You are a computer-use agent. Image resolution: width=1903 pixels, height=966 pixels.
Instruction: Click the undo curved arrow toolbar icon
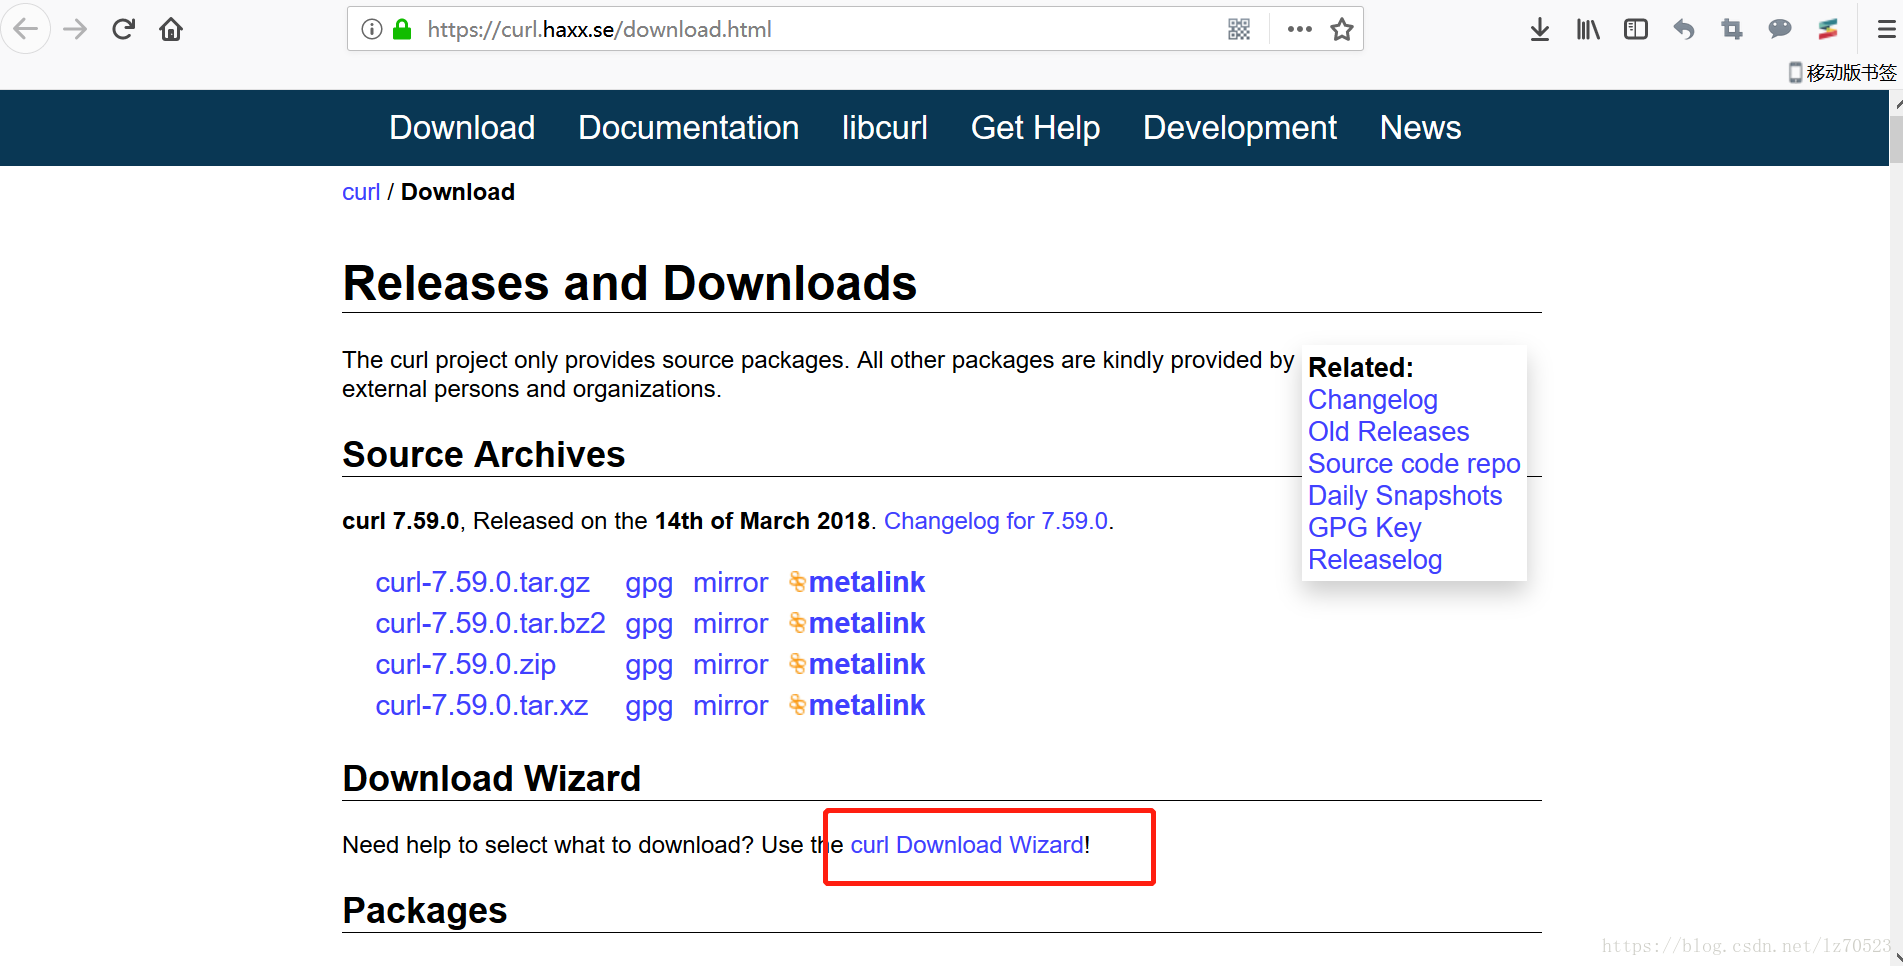coord(1684,29)
